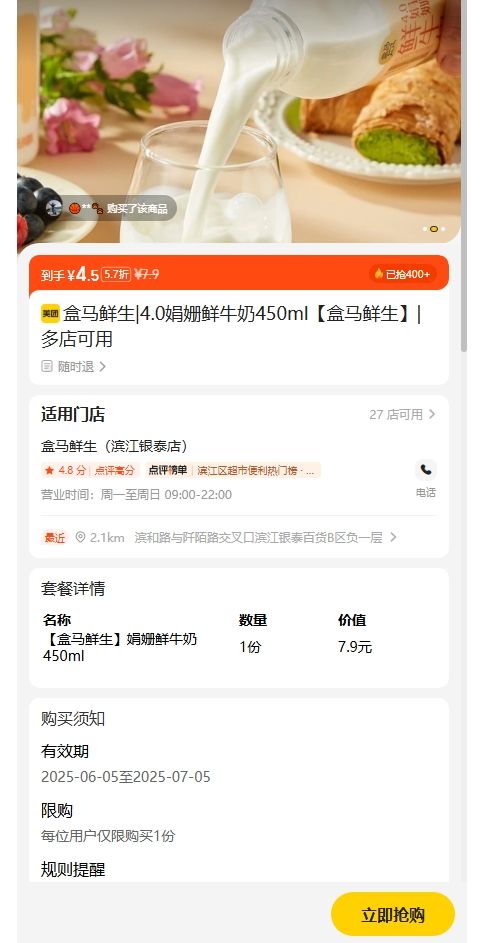Click the 5.7折 discount tag
Viewport: 483px width, 943px height.
tap(116, 274)
